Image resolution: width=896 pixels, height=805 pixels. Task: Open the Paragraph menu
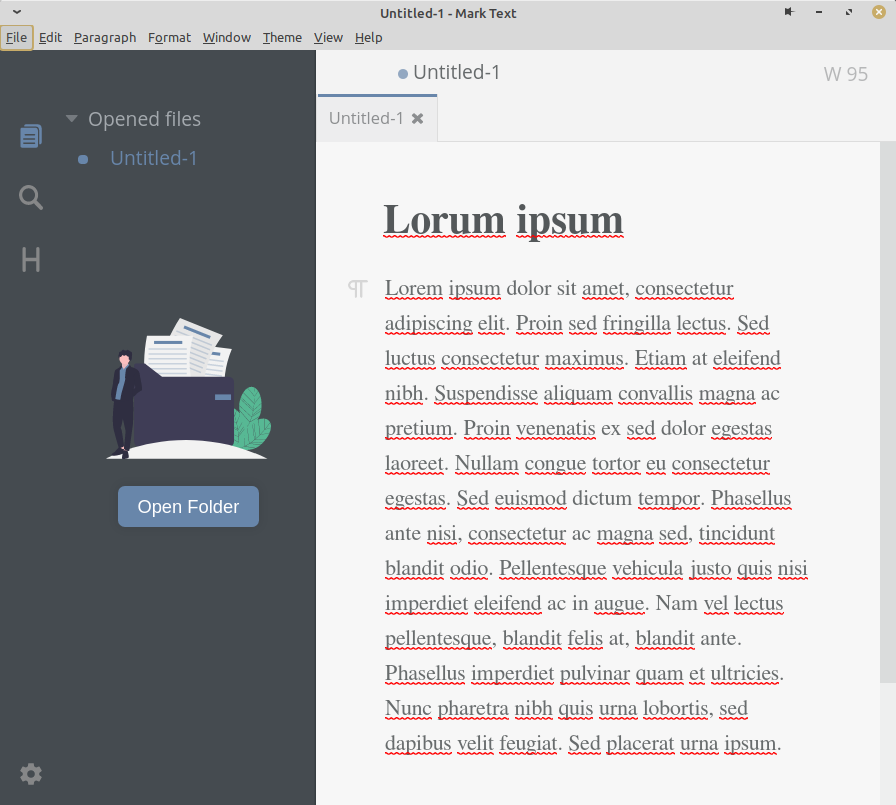pos(104,37)
